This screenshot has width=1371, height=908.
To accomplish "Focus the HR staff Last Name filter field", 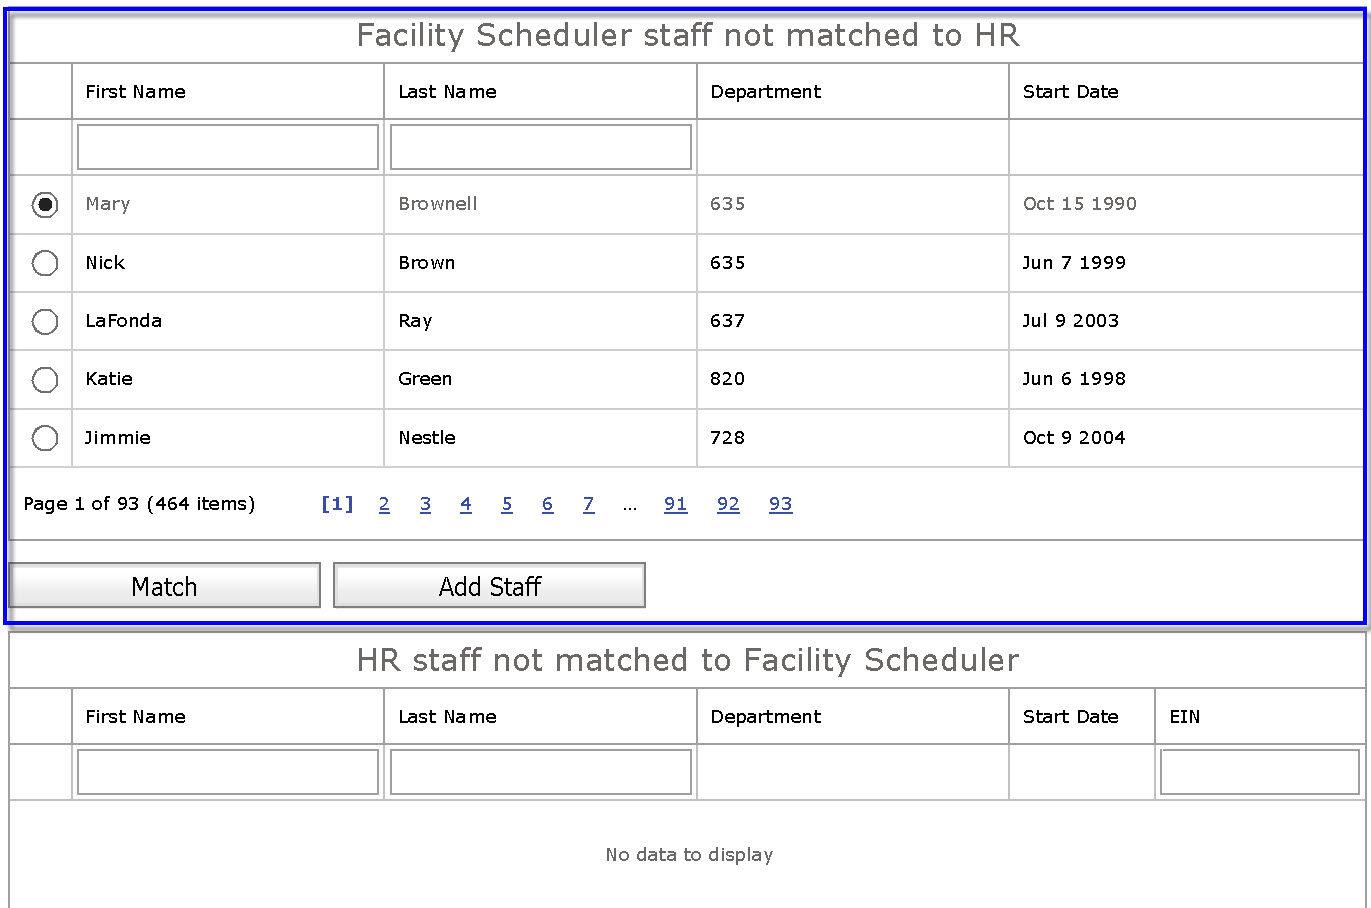I will click(x=540, y=772).
